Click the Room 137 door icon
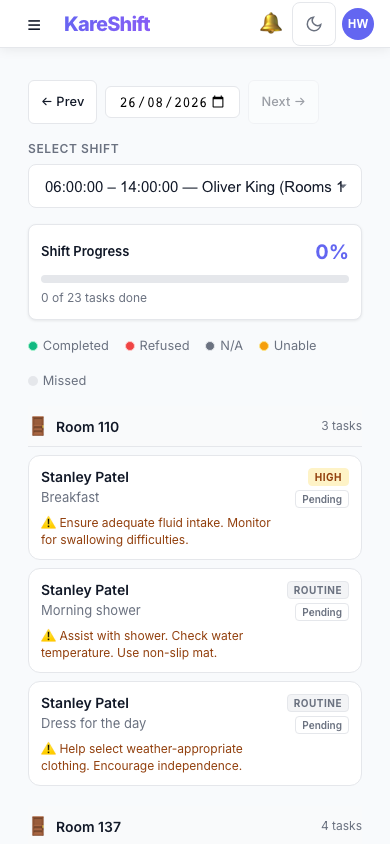The width and height of the screenshot is (390, 844). click(x=38, y=826)
